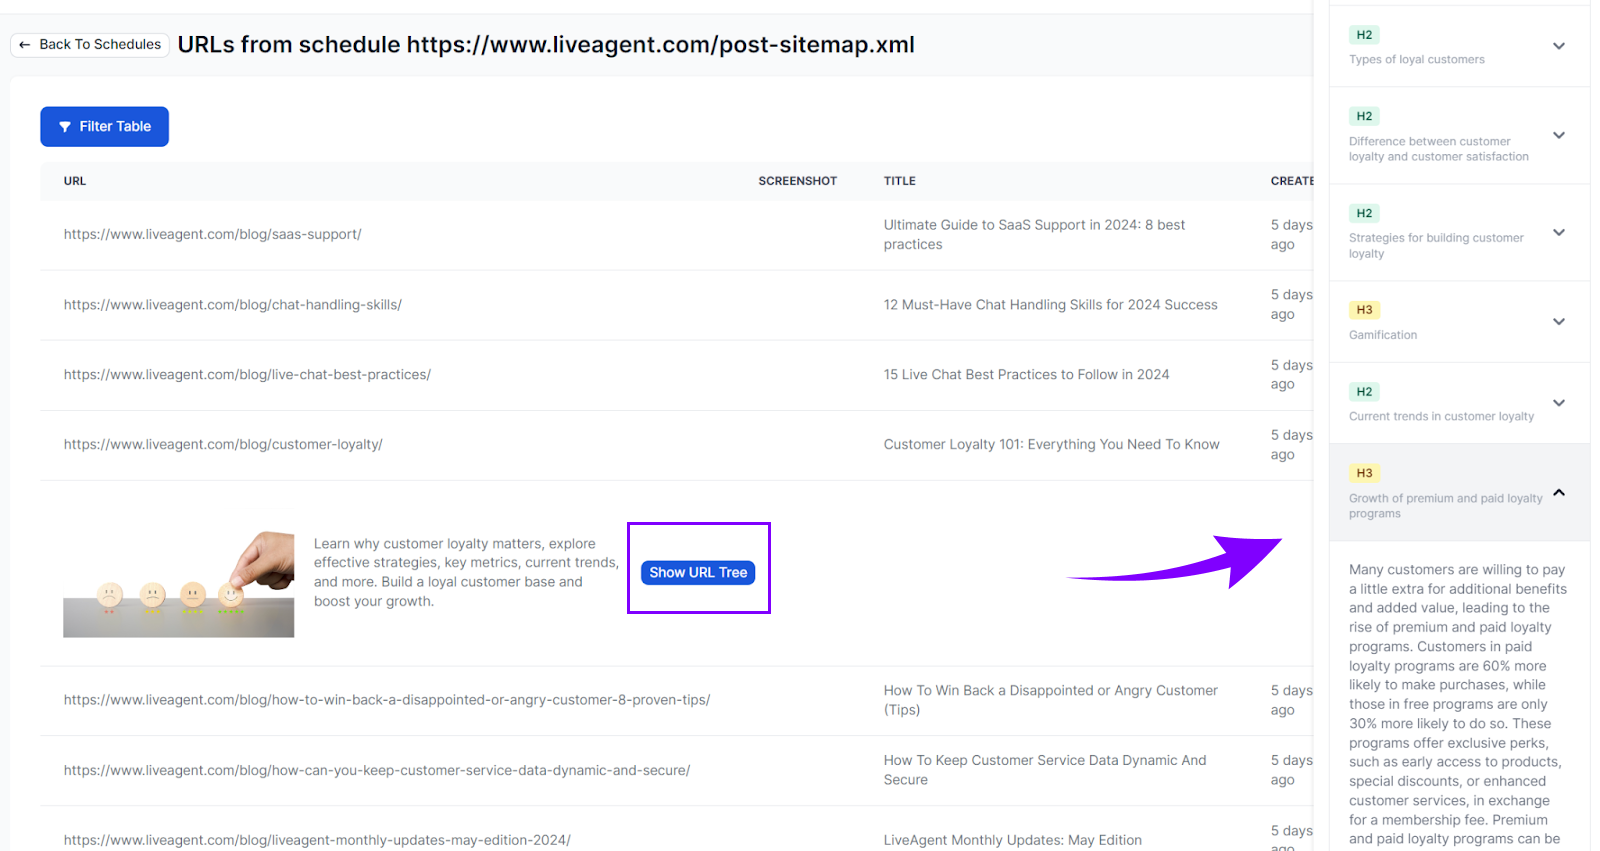
Task: Open the liveagent-monthly-updates-may-edition URL row
Action: click(x=317, y=840)
